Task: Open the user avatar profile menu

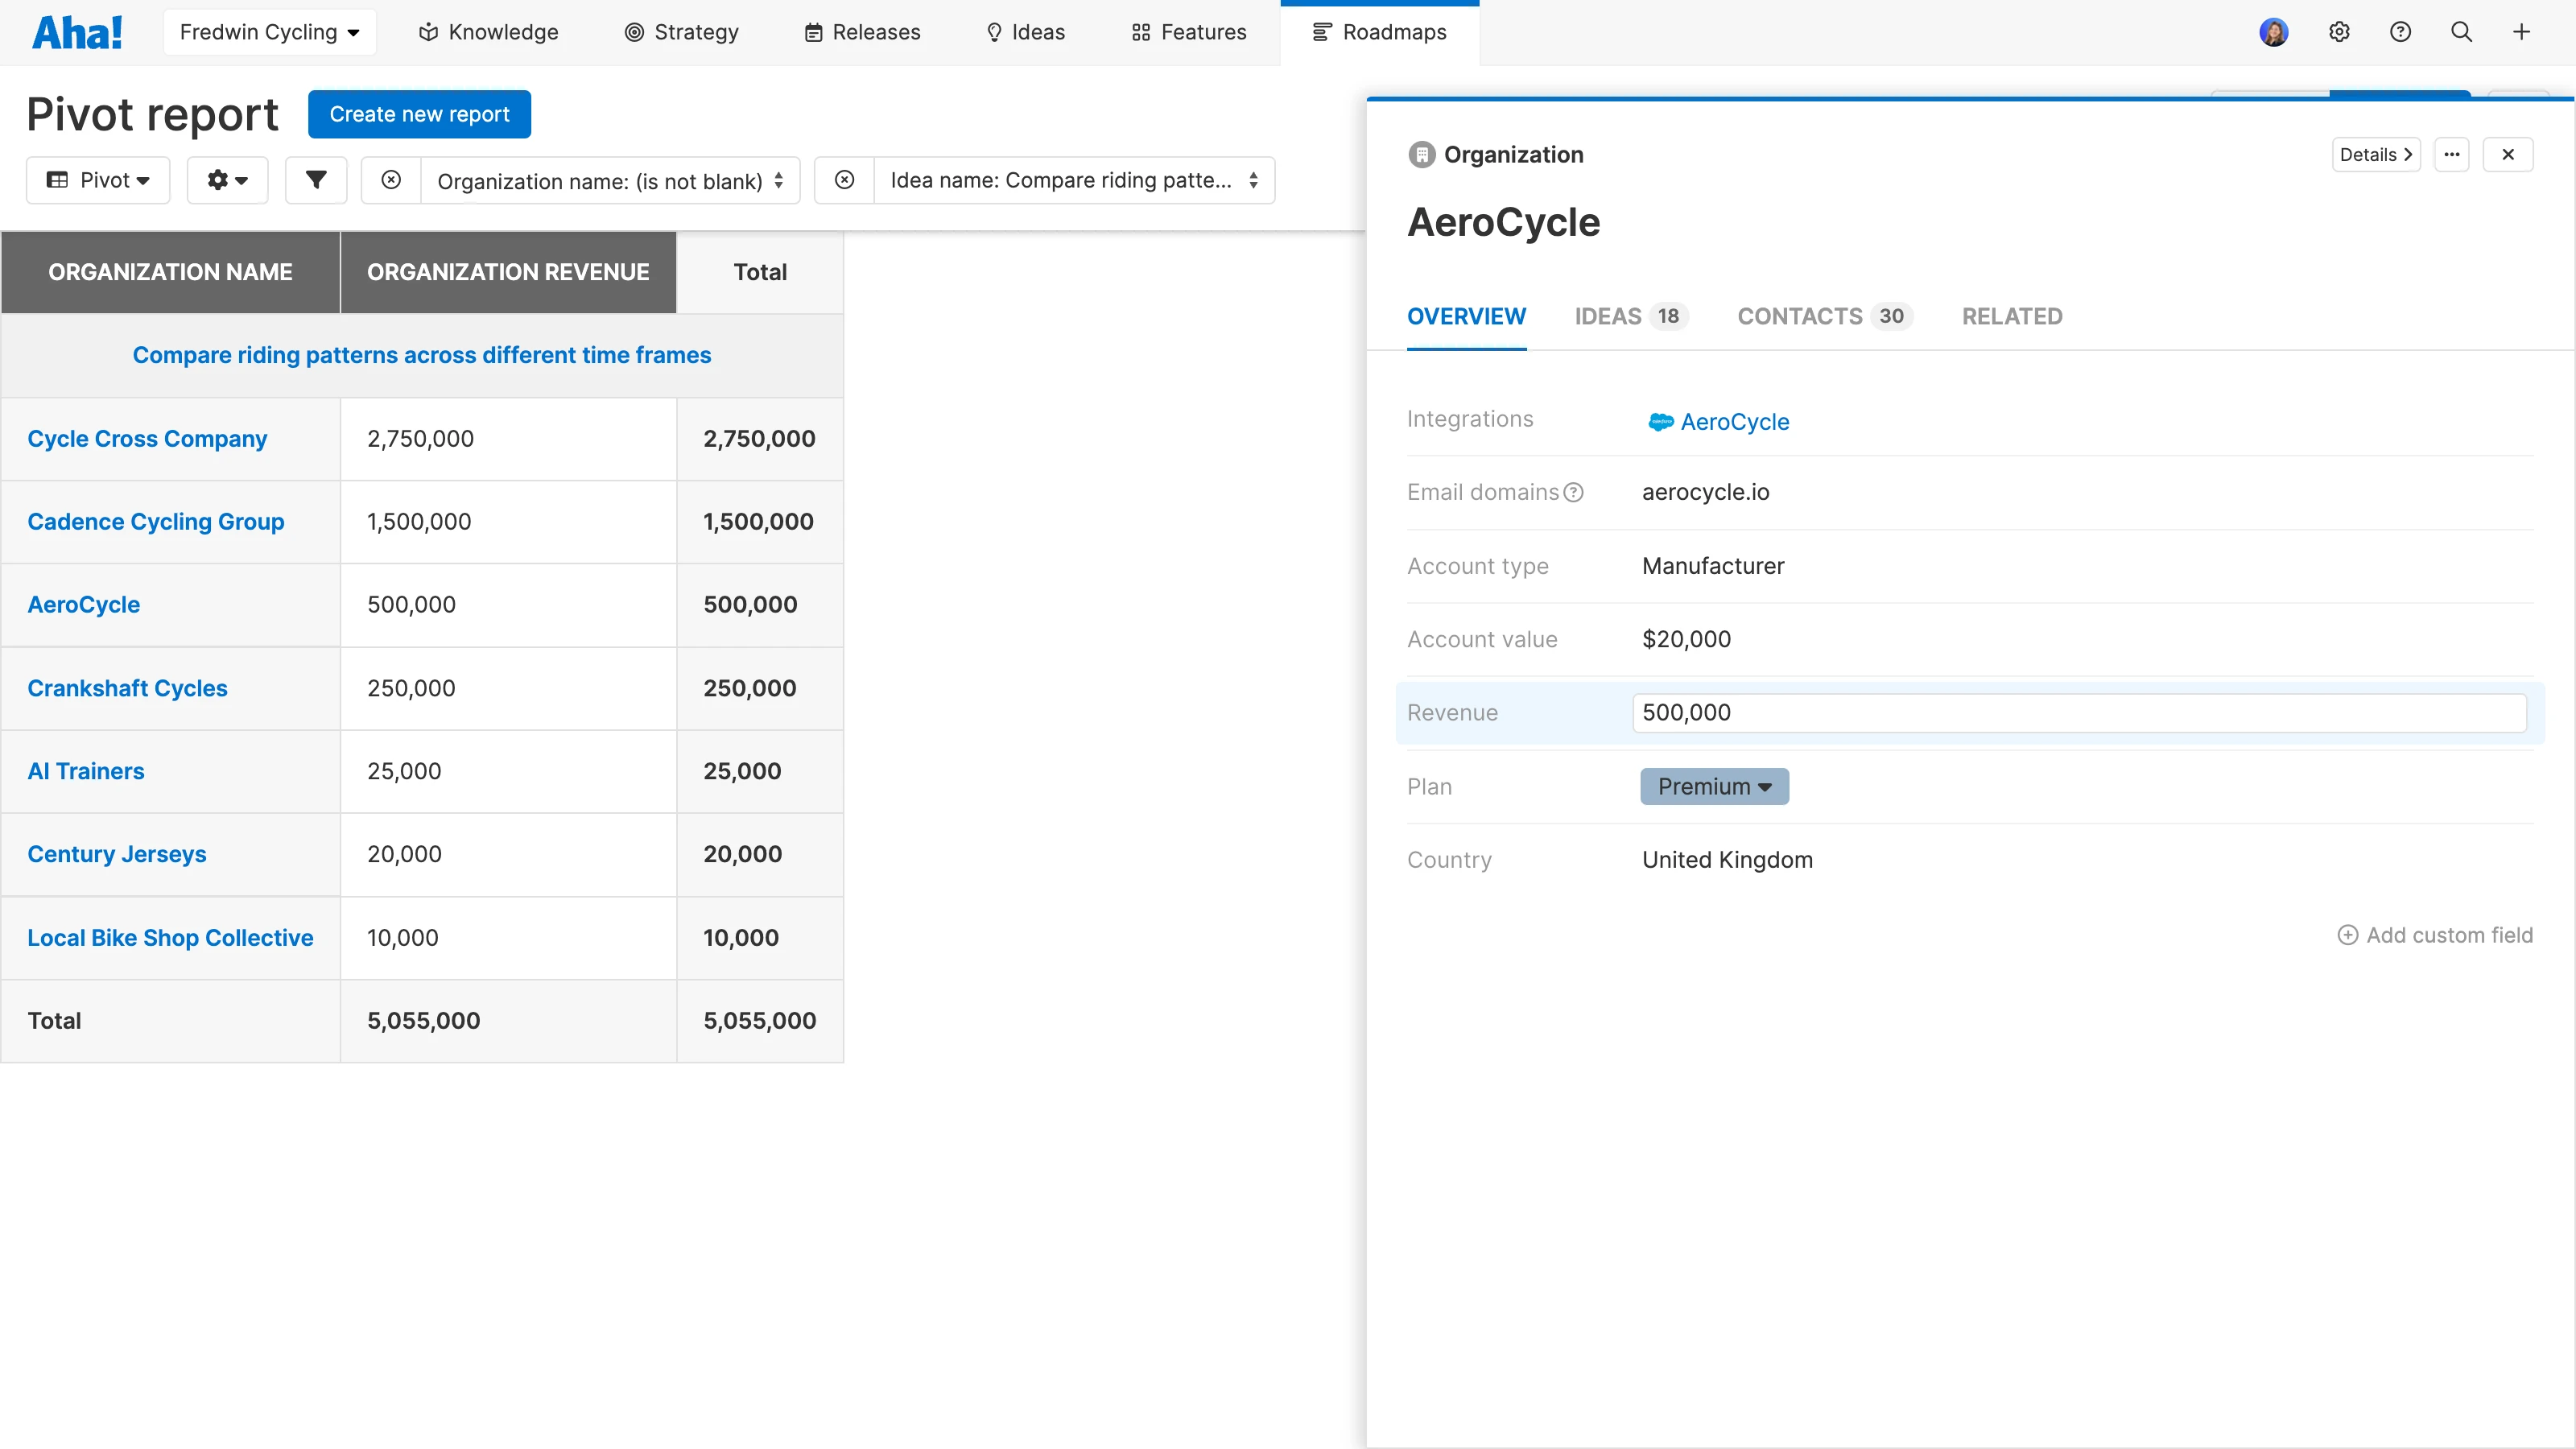Action: coord(2274,32)
